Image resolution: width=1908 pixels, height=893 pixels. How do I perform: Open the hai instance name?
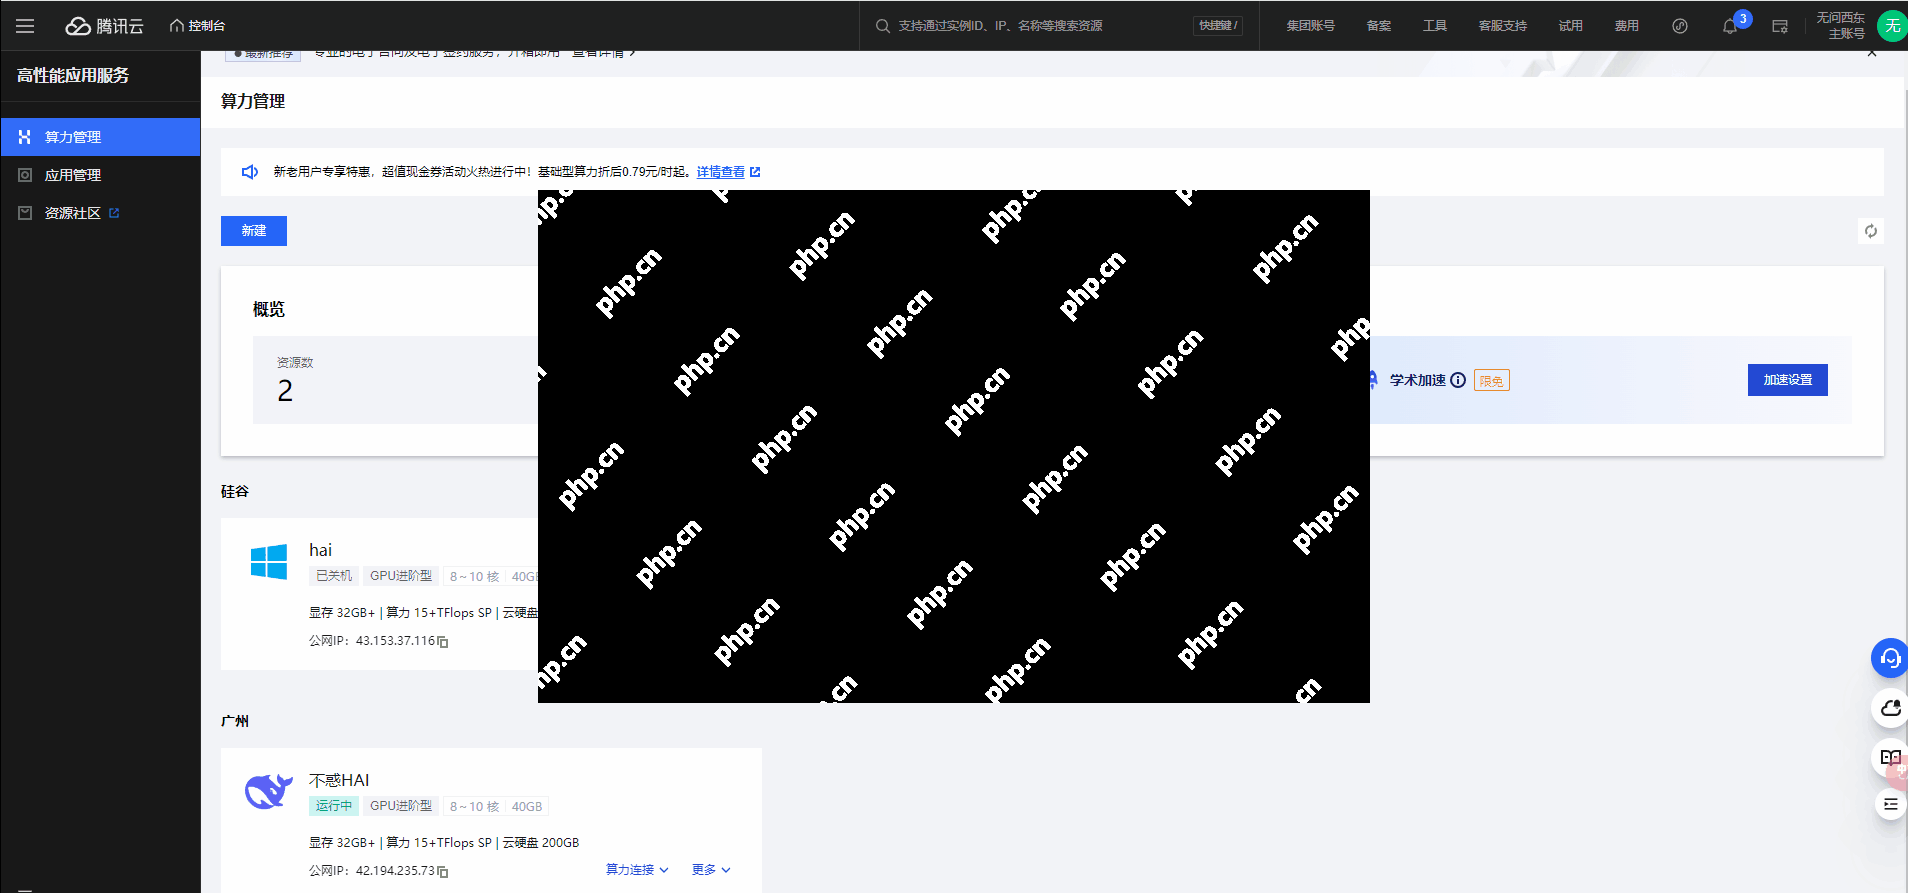click(320, 550)
